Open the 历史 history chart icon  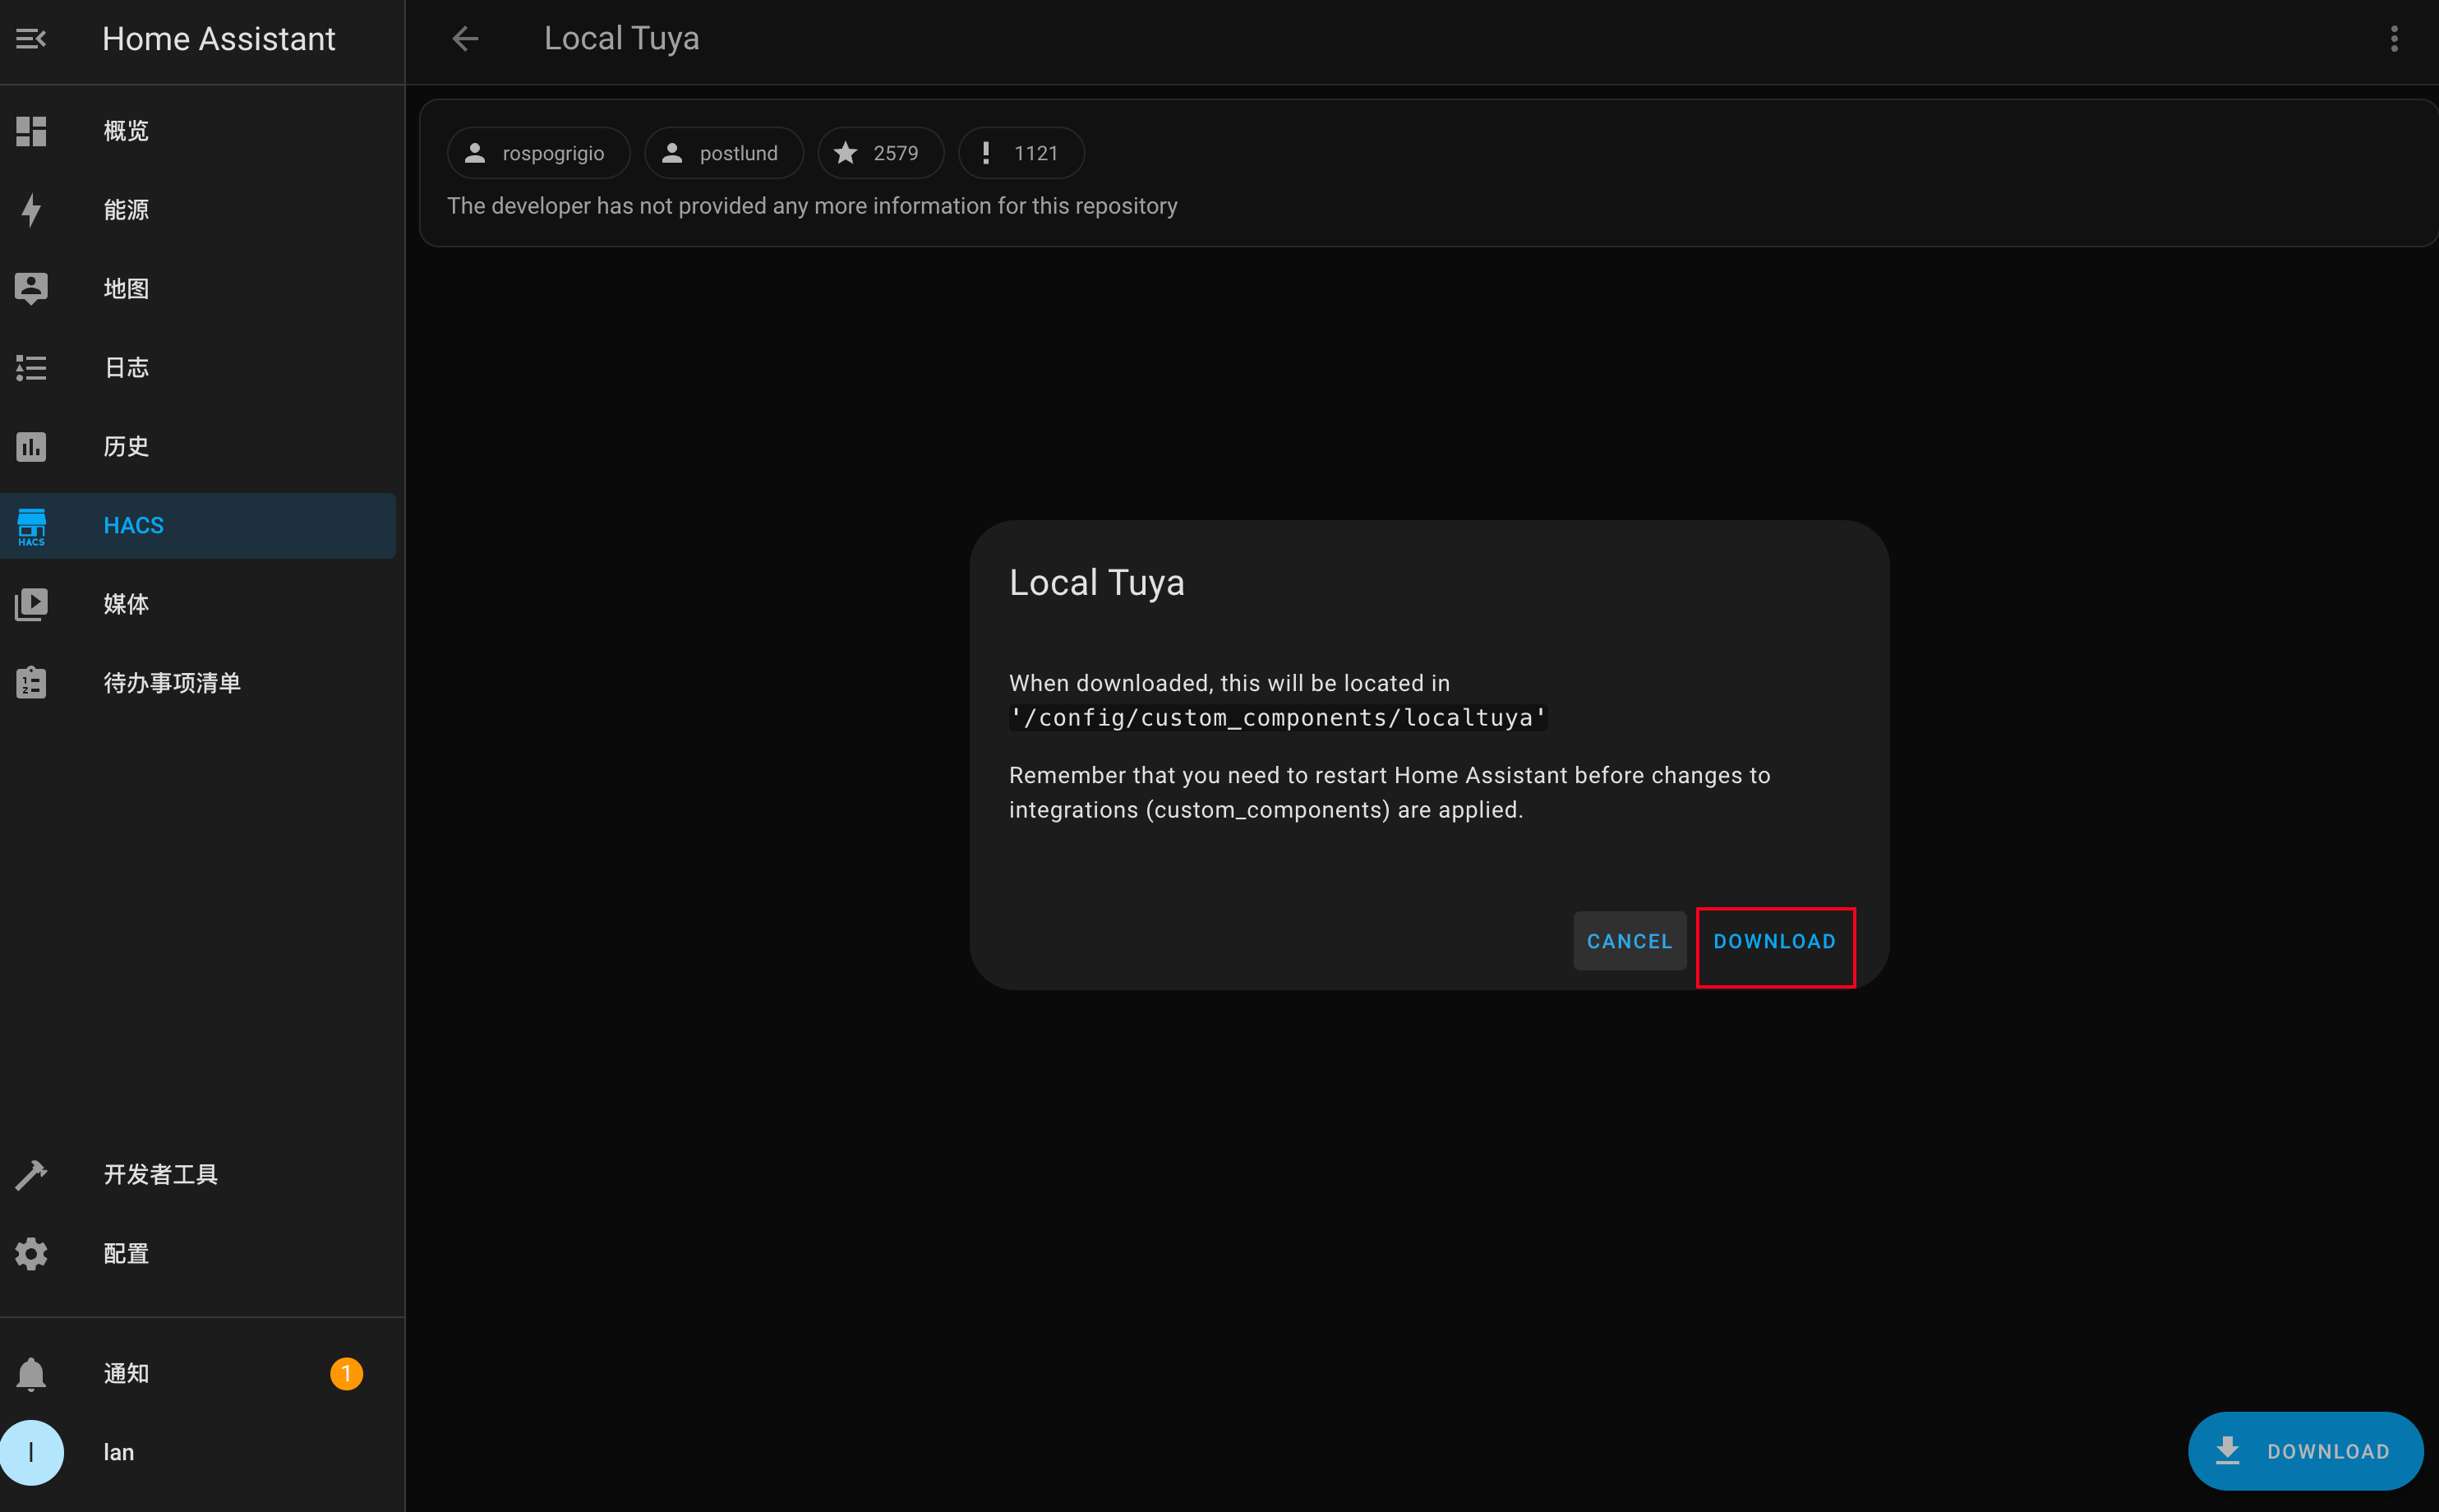[x=31, y=447]
